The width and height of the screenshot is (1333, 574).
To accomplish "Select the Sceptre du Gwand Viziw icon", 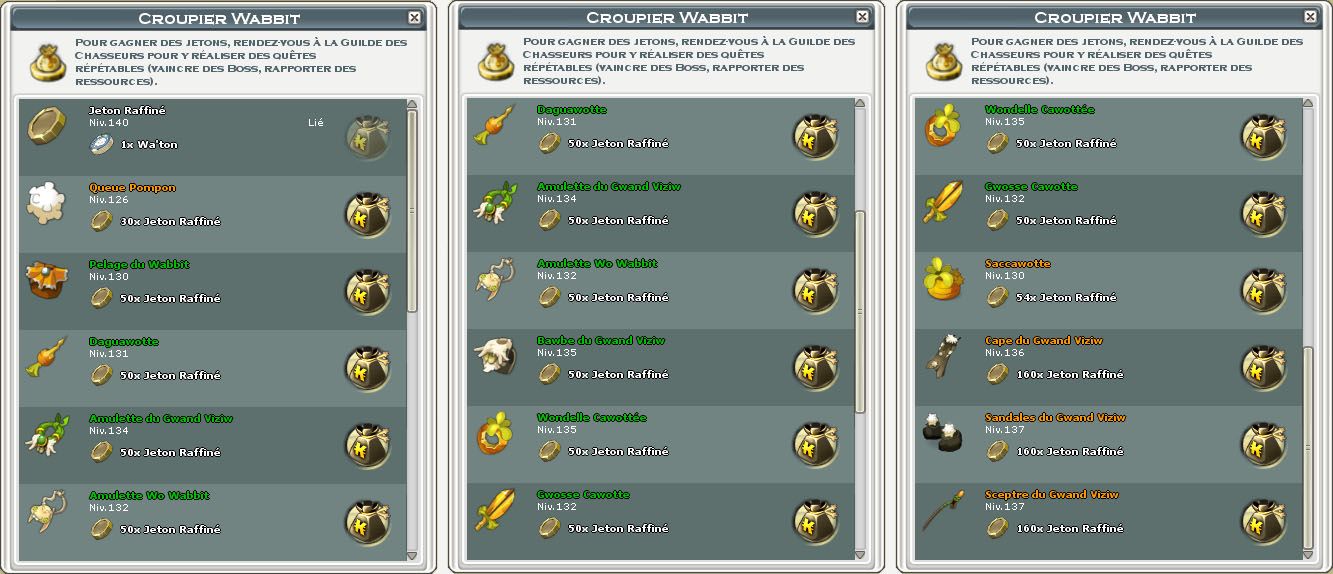I will (x=942, y=511).
